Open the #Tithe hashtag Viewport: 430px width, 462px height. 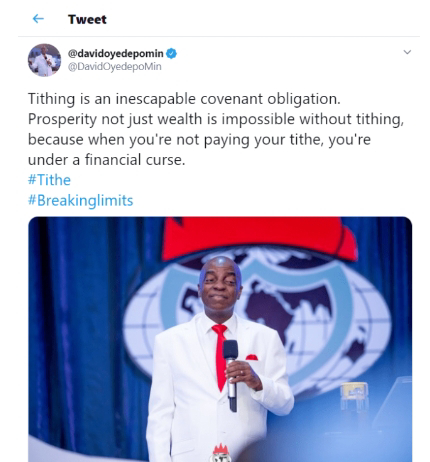49,180
